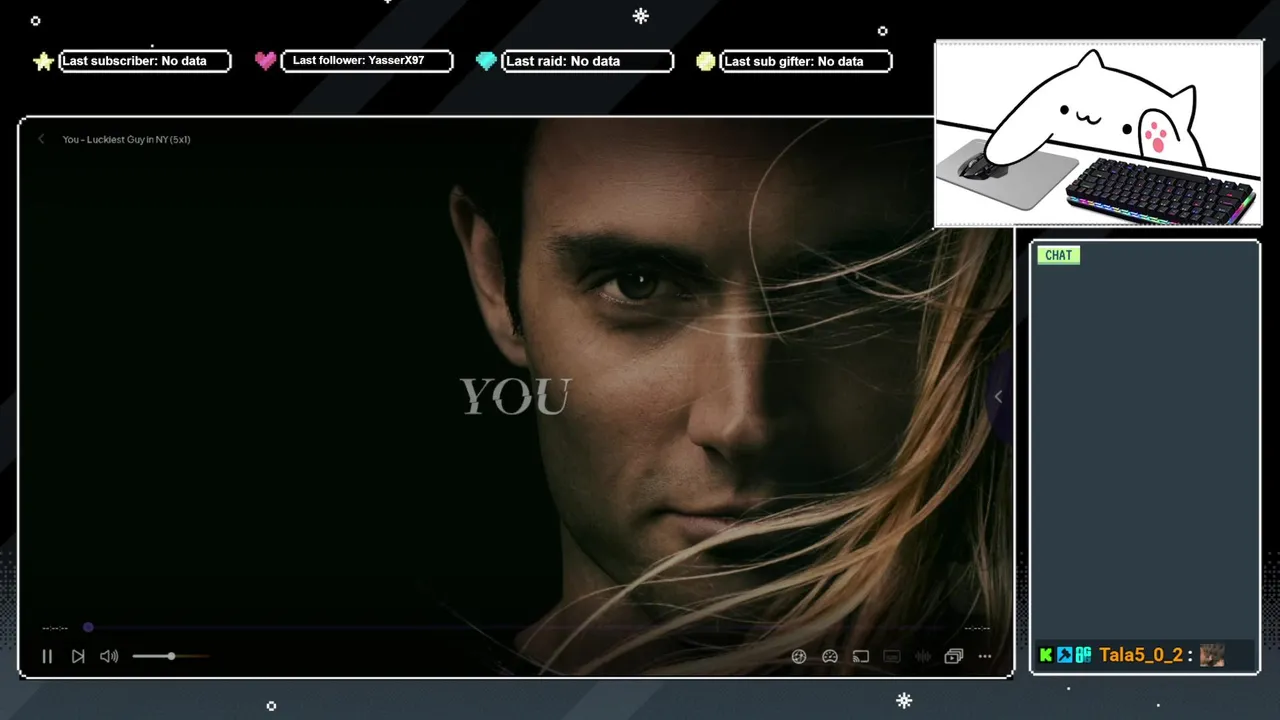
Task: Adjust the volume slider
Action: (171, 656)
